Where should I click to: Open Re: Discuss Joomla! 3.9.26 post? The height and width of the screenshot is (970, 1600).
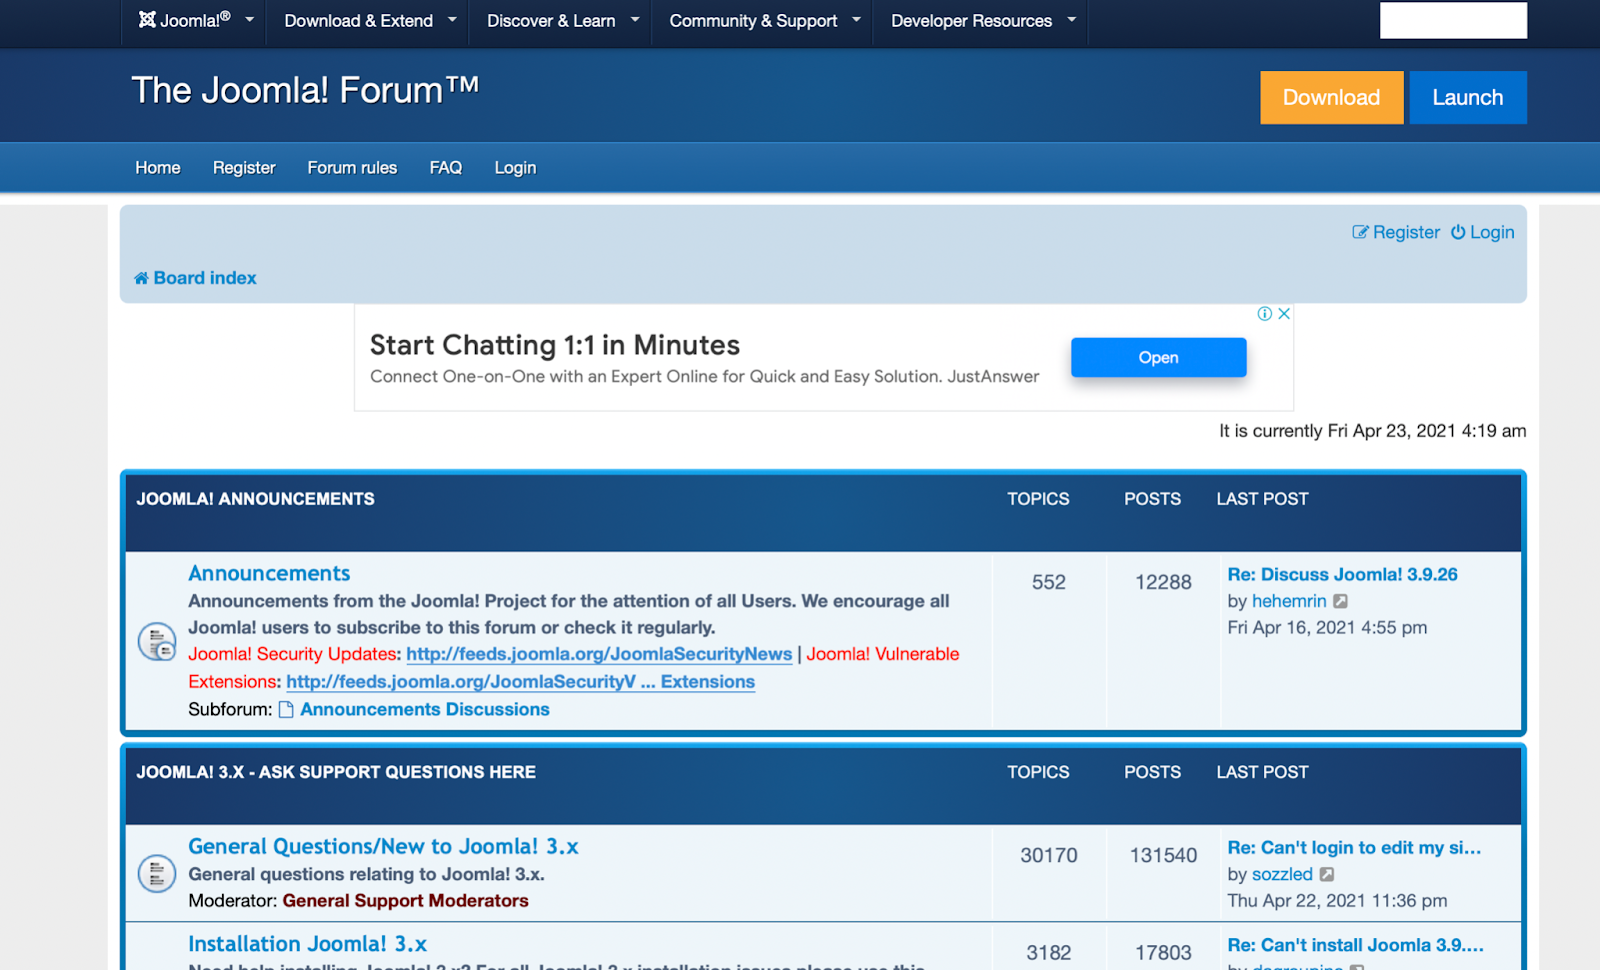pyautogui.click(x=1342, y=574)
